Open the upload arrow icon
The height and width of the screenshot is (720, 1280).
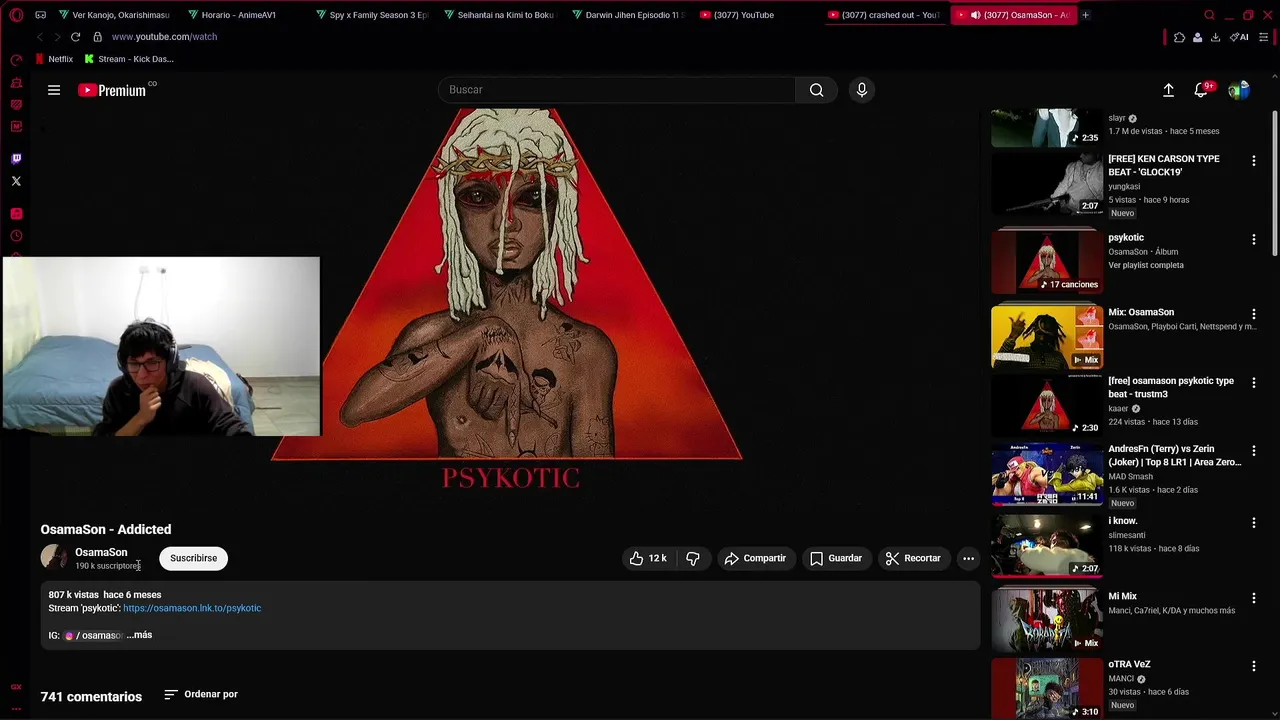point(1168,90)
